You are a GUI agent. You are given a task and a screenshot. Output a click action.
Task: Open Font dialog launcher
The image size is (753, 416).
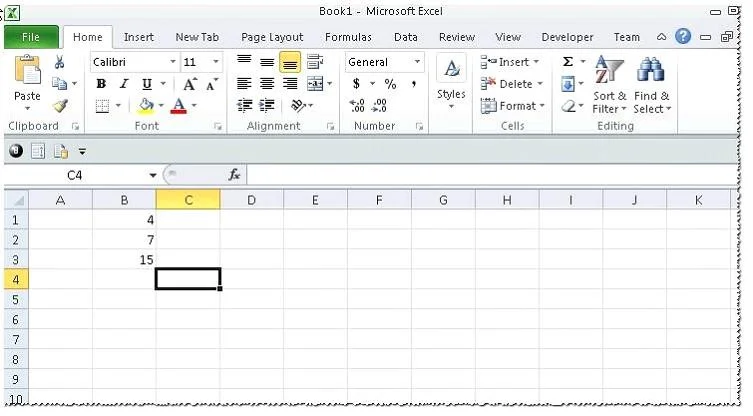218,126
